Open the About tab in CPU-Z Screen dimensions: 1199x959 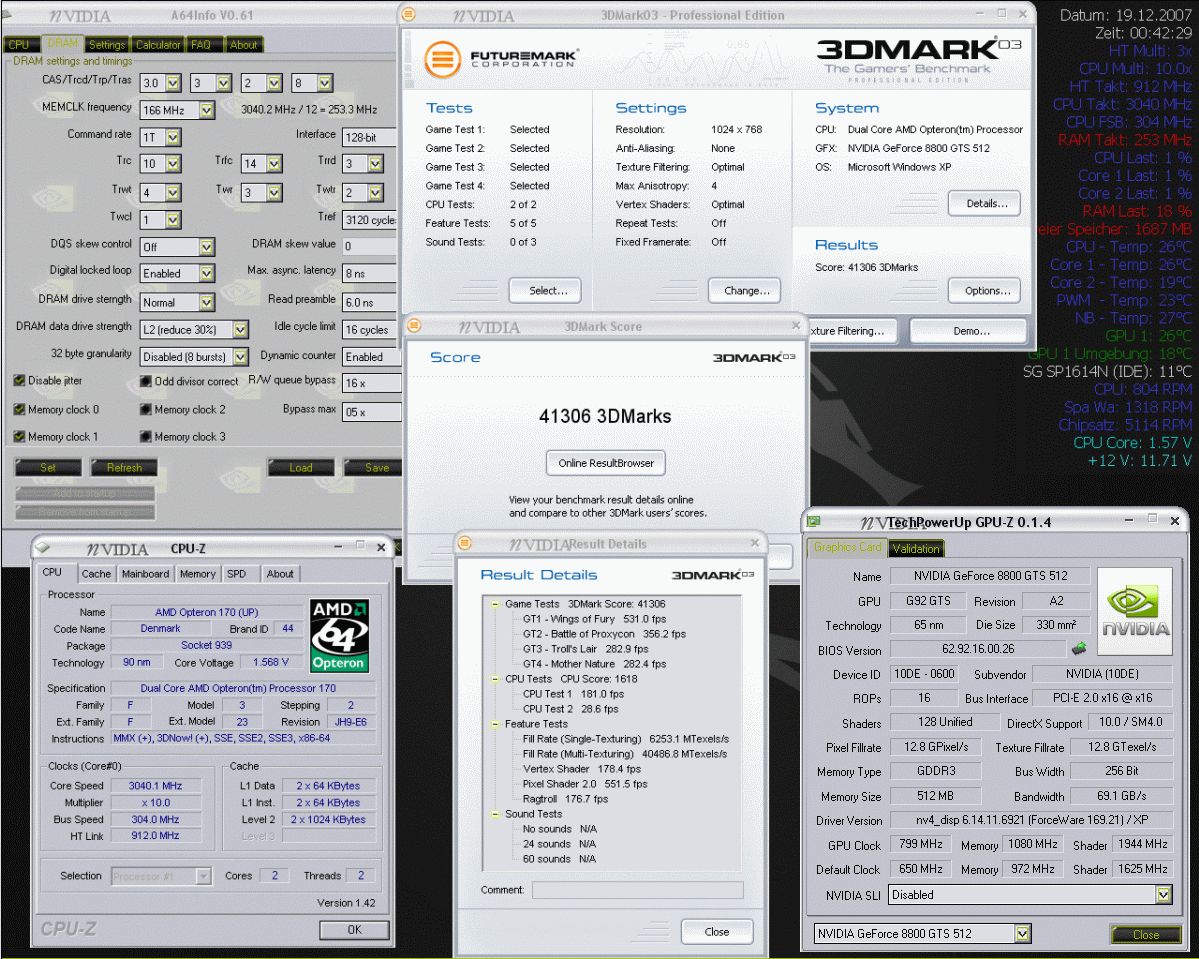280,574
